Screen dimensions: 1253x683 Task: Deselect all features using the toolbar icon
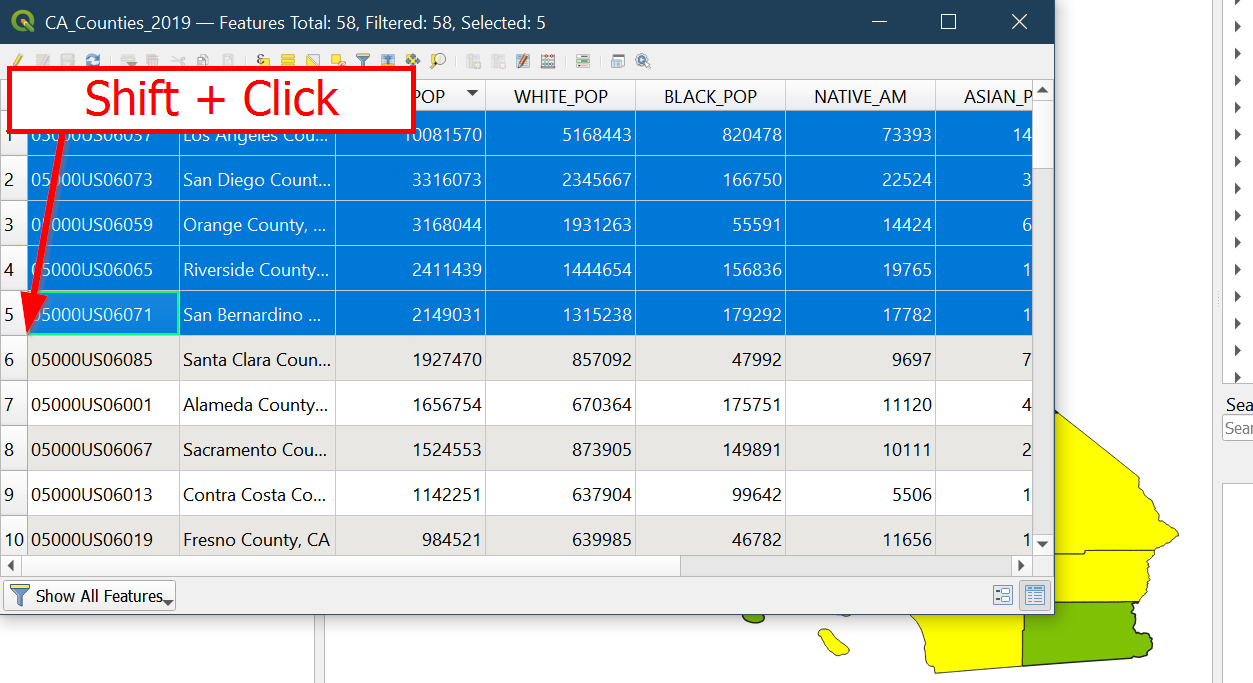click(338, 61)
